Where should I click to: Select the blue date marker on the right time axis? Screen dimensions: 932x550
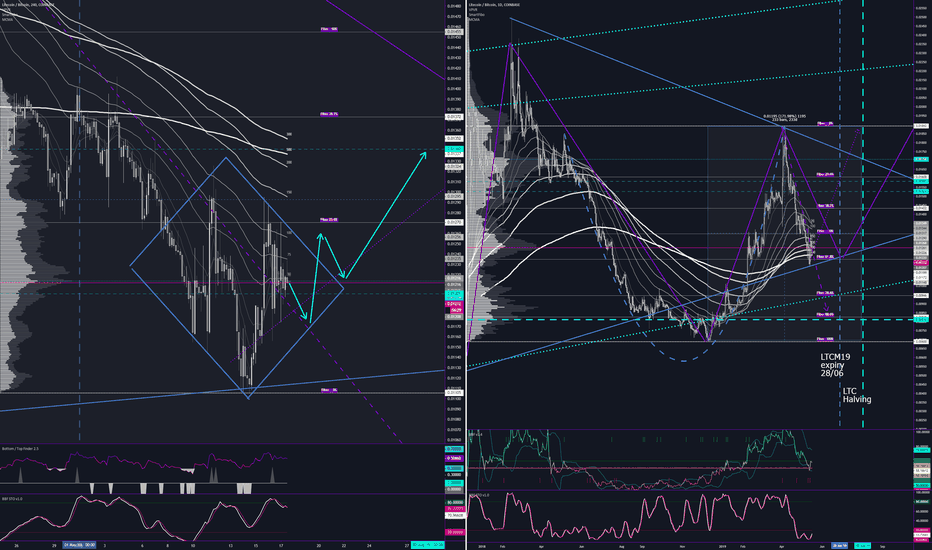coord(839,545)
